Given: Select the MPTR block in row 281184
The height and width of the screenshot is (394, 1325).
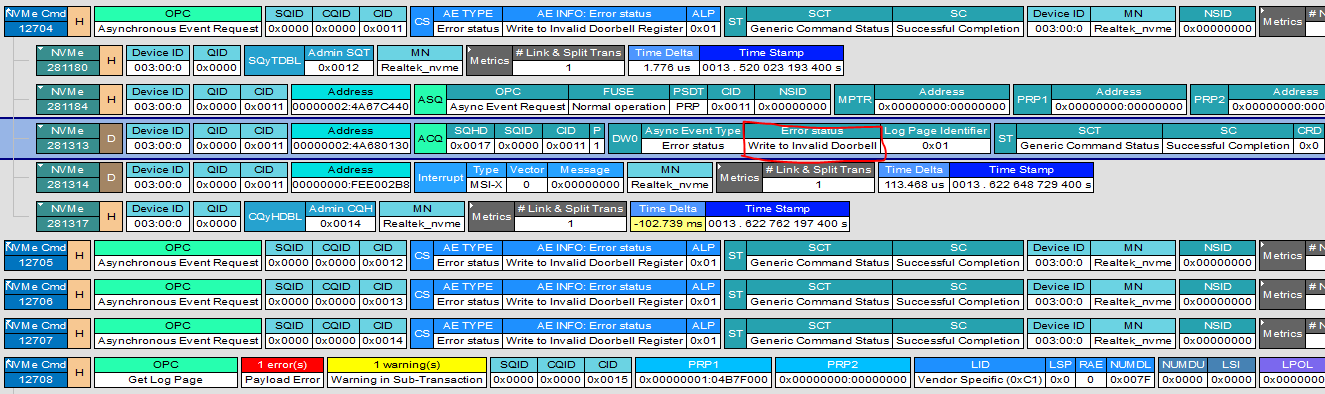Looking at the screenshot, I should 853,100.
